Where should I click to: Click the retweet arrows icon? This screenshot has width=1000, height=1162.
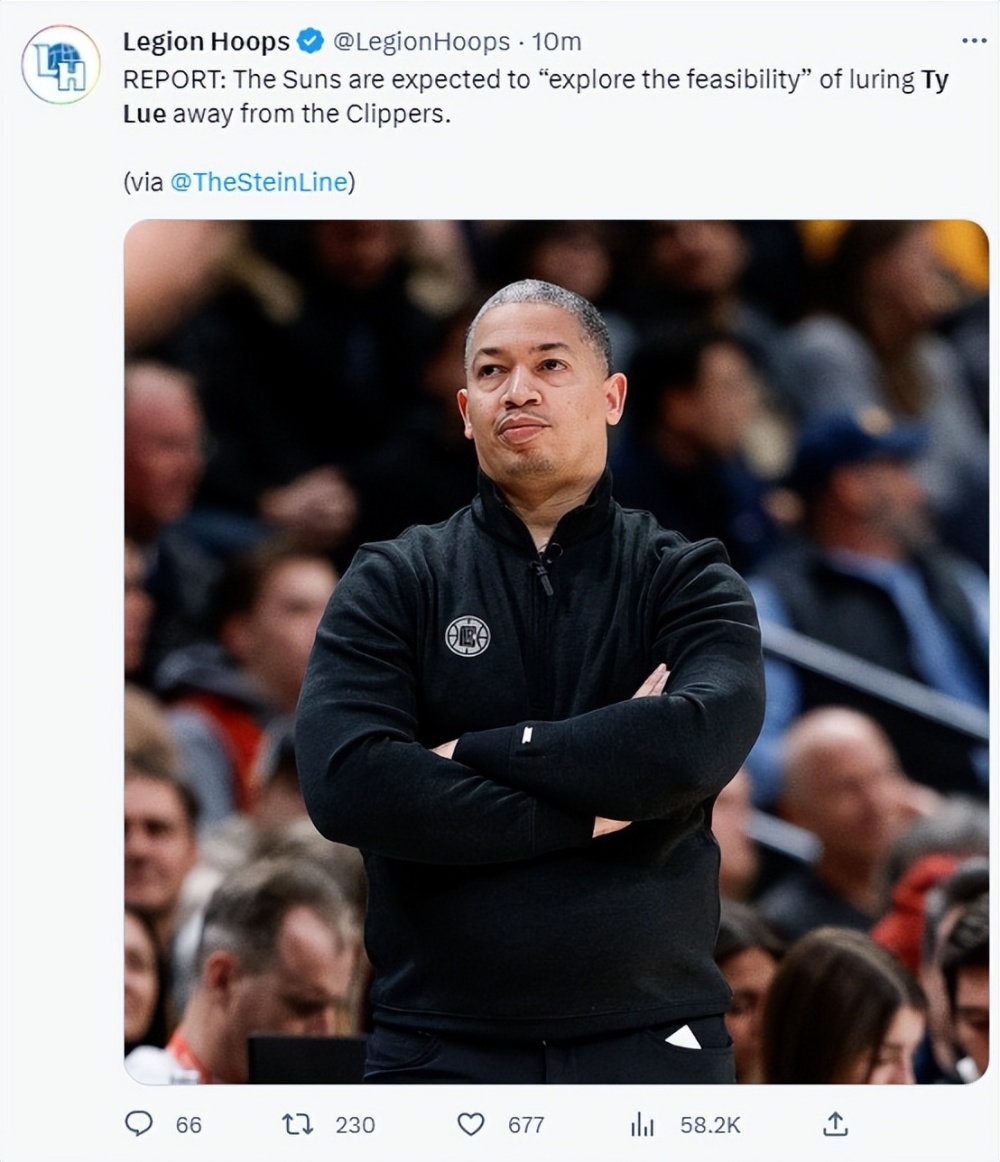coord(298,1124)
